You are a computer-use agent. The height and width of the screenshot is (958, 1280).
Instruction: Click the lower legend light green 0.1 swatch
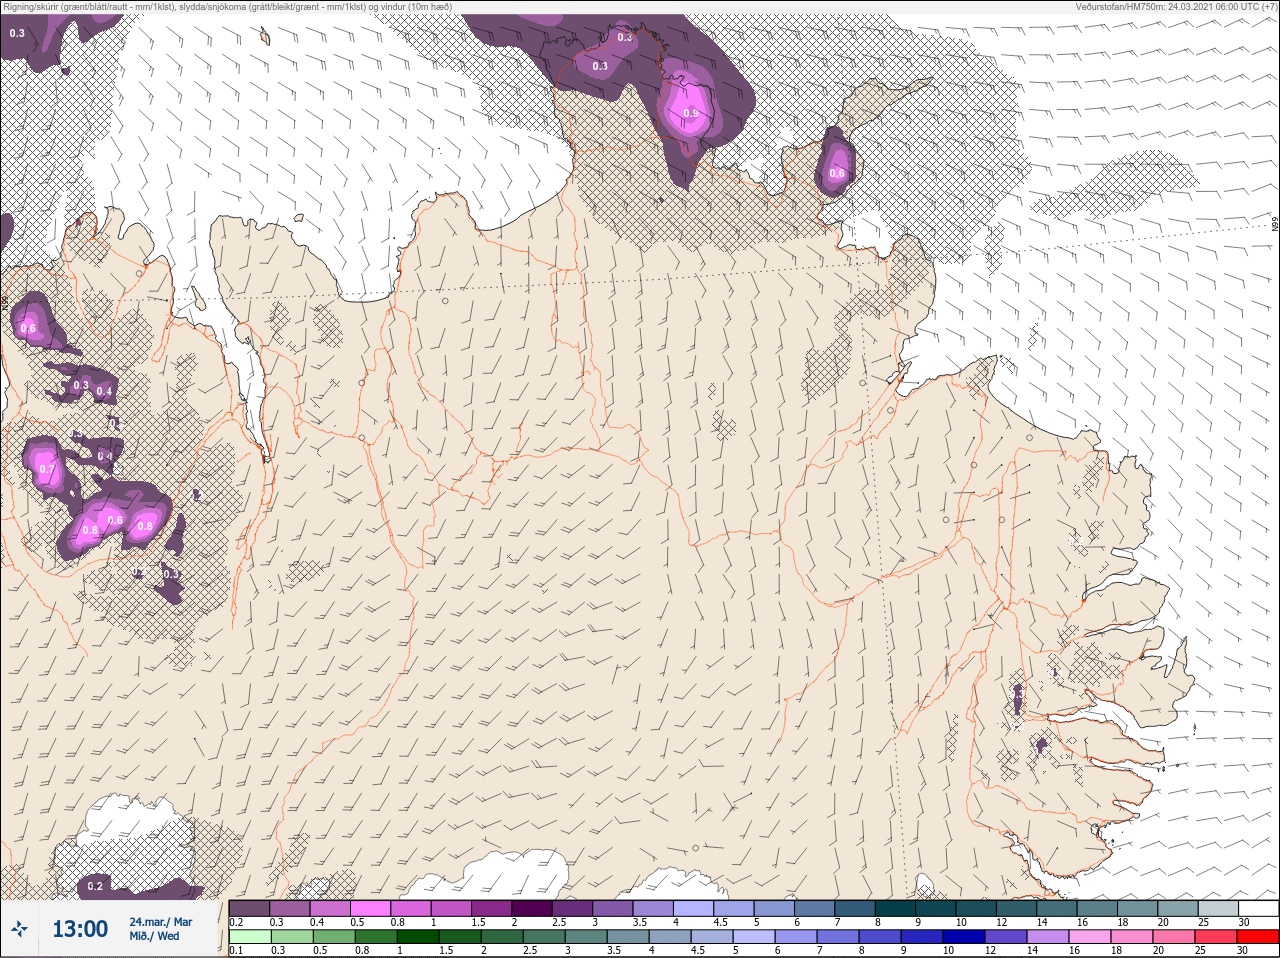[249, 937]
